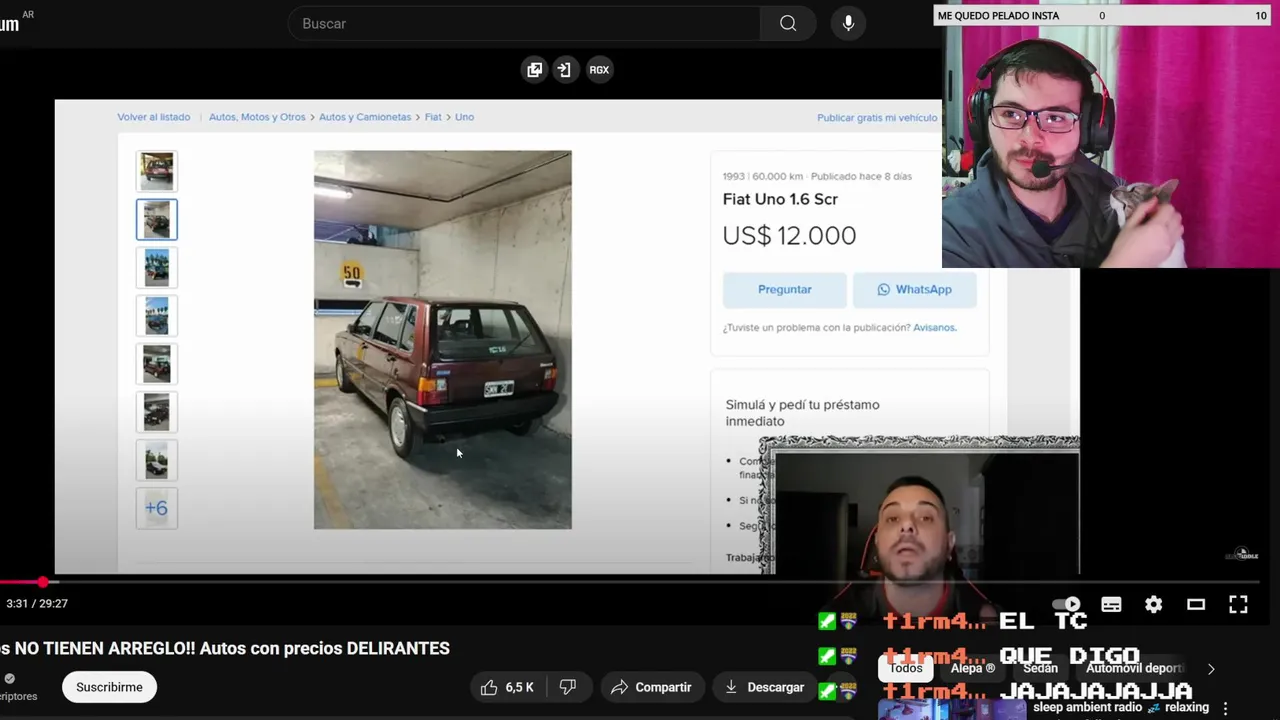The image size is (1280, 720).
Task: Open the player settings gear
Action: coord(1153,604)
